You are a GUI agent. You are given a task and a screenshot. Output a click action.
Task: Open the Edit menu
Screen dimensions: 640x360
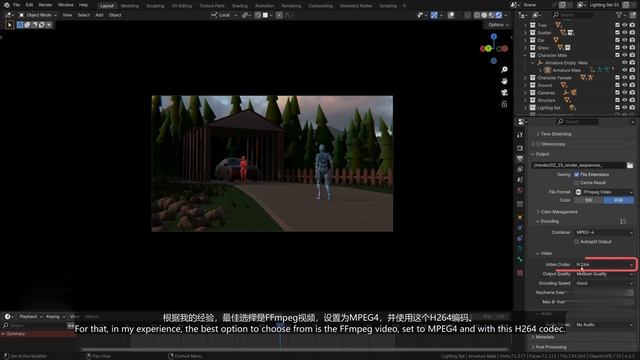click(x=29, y=5)
